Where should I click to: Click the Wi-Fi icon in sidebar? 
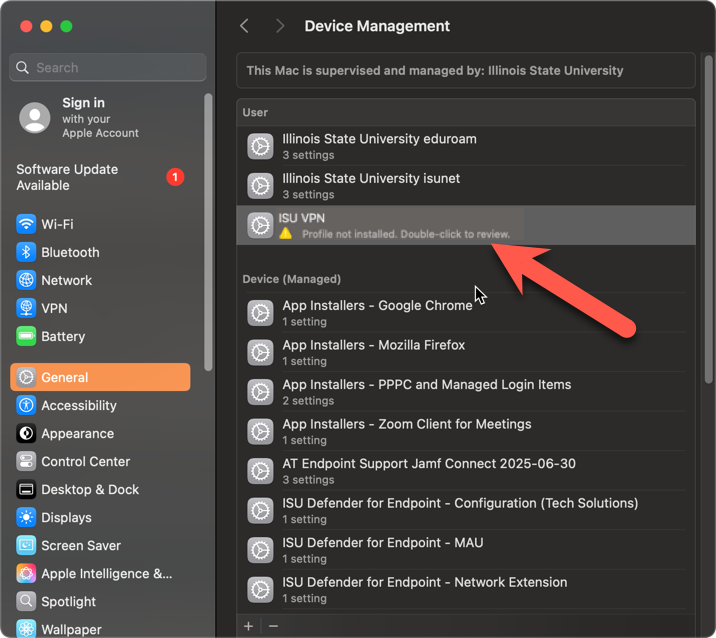(26, 224)
